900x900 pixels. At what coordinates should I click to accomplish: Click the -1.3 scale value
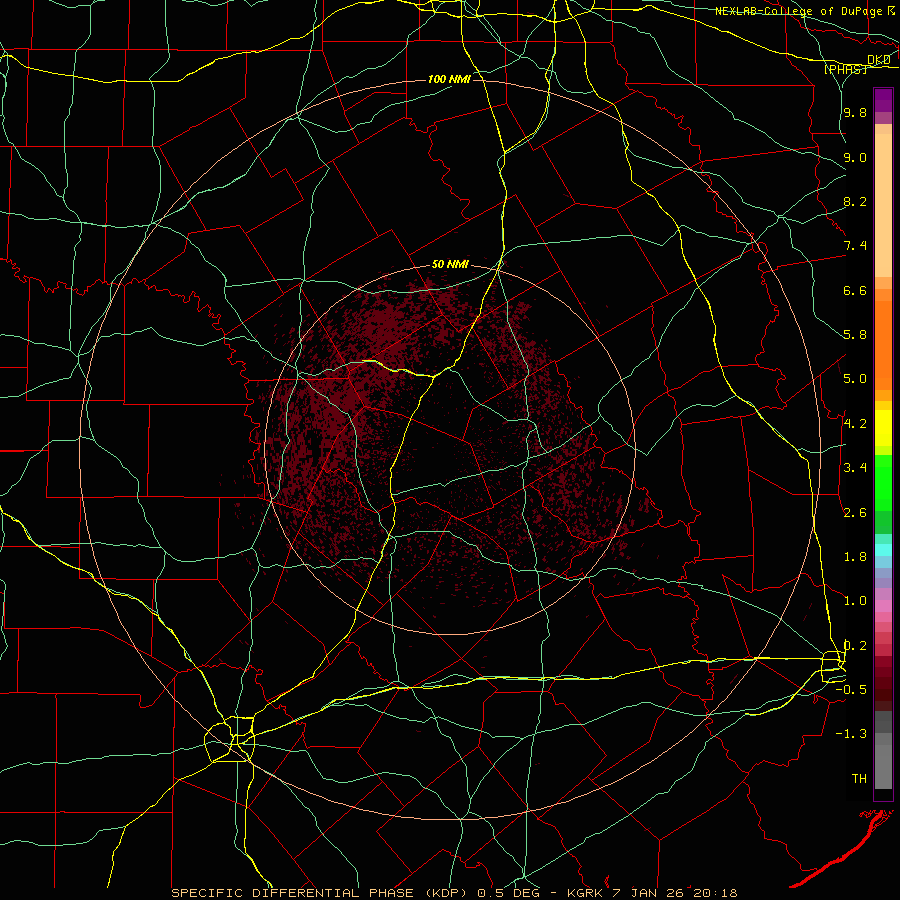point(852,734)
